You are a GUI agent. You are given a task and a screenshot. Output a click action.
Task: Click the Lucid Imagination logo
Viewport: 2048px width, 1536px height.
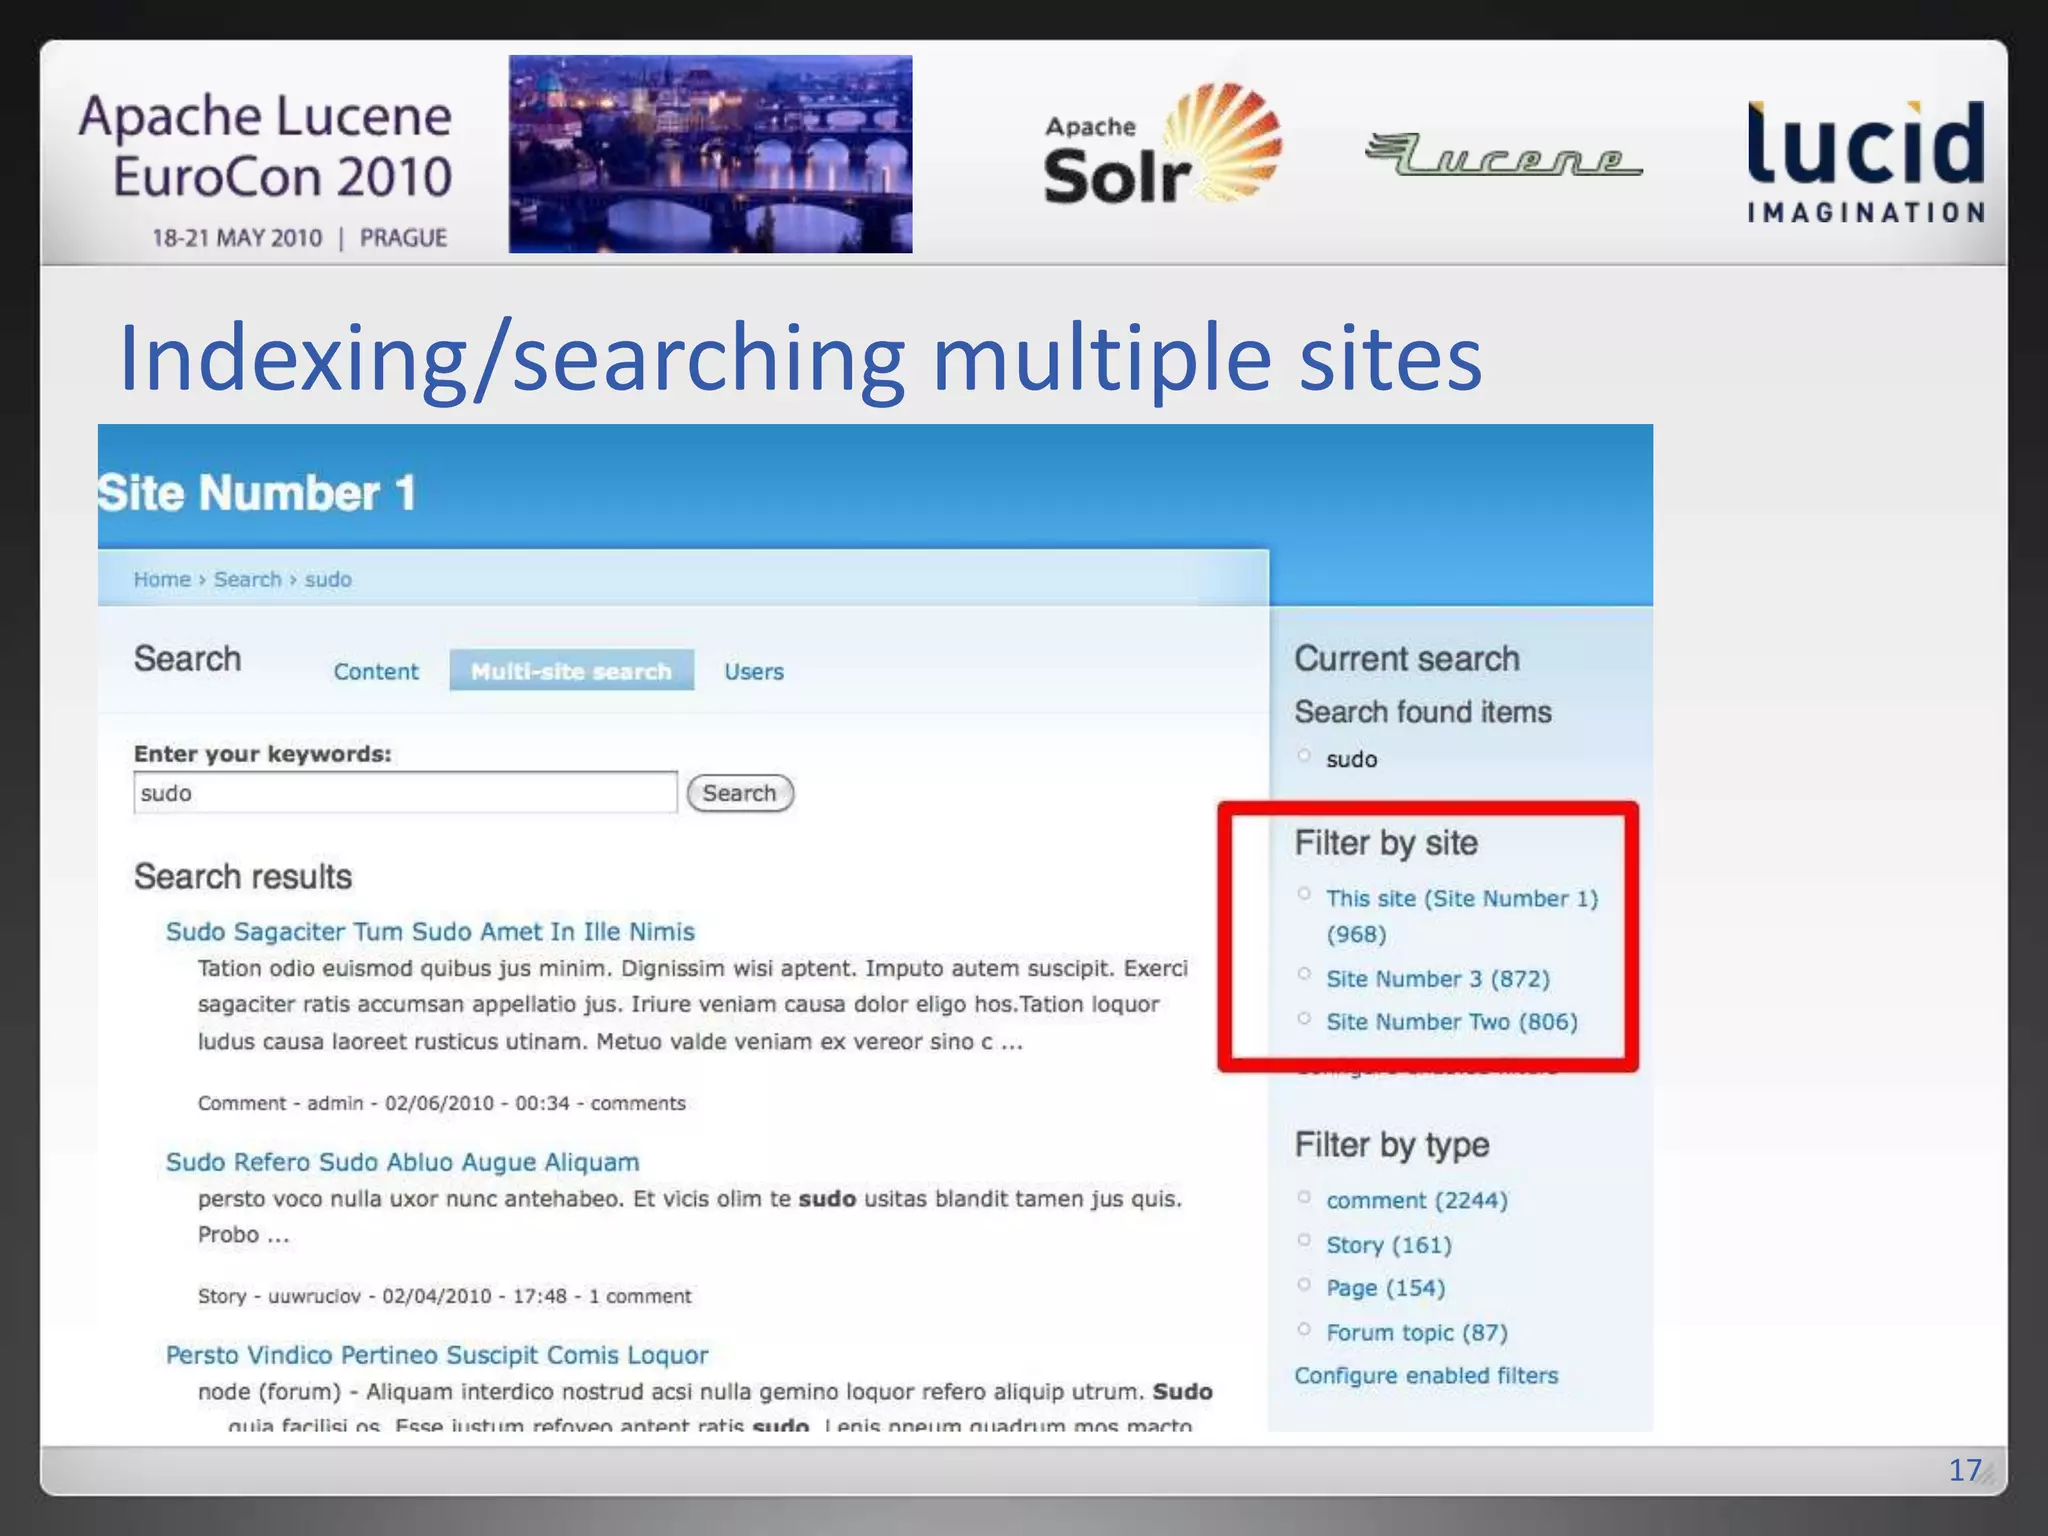click(x=1866, y=161)
